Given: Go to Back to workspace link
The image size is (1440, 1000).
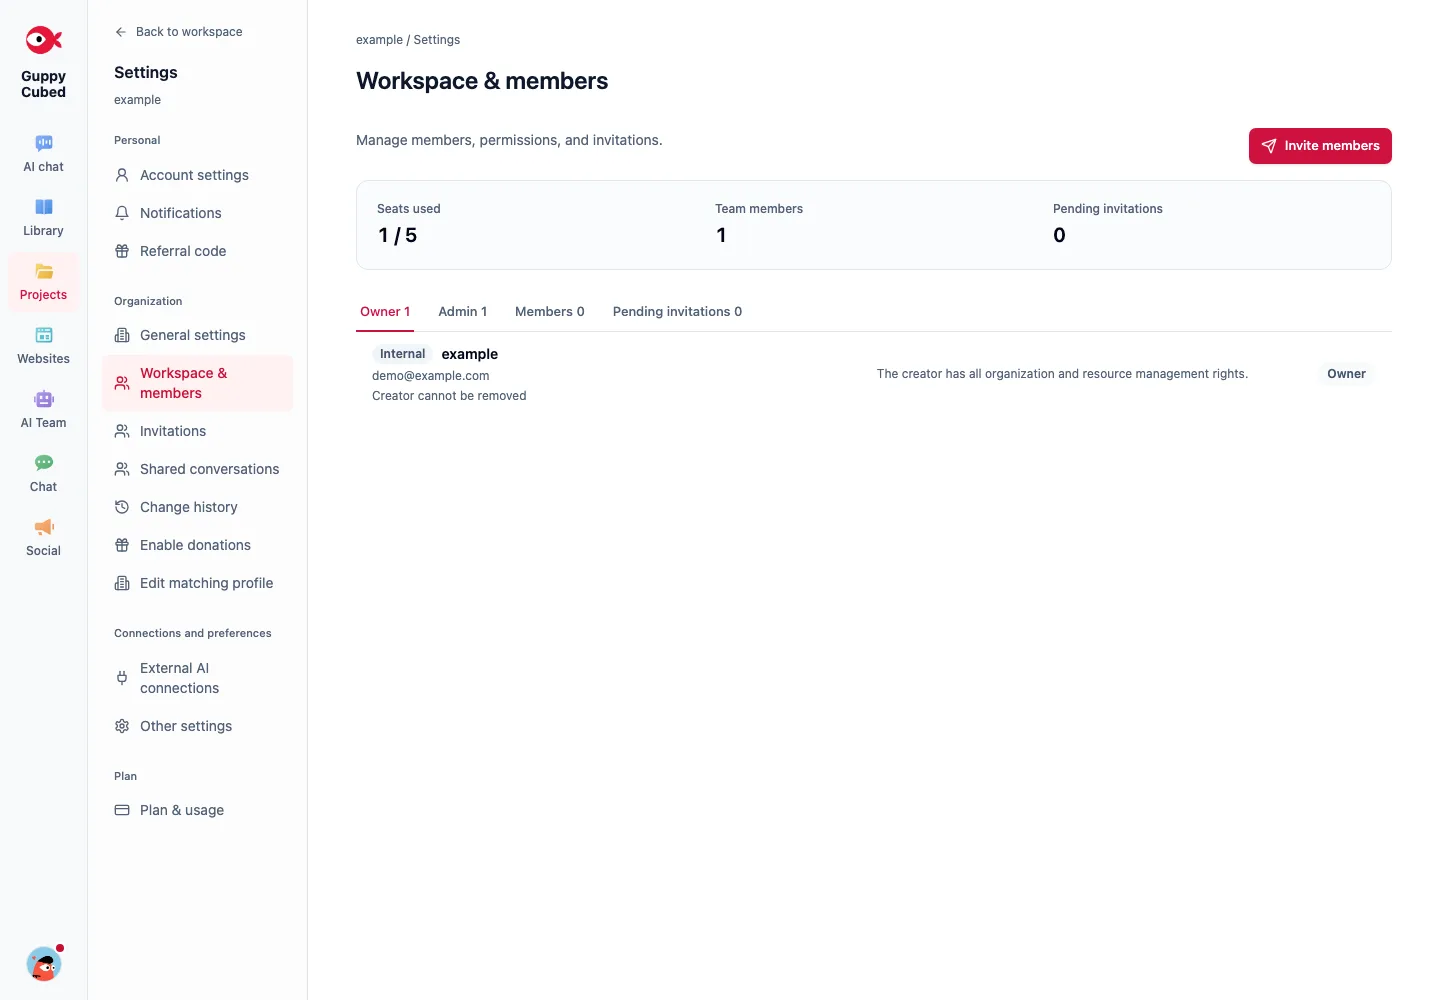Looking at the screenshot, I should coord(179,32).
